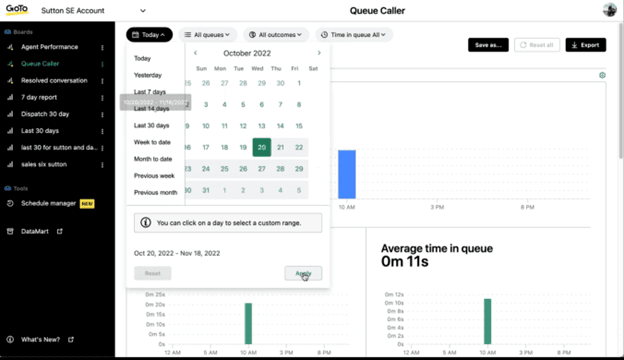
Task: Click the What's New external link icon
Action: point(71,339)
